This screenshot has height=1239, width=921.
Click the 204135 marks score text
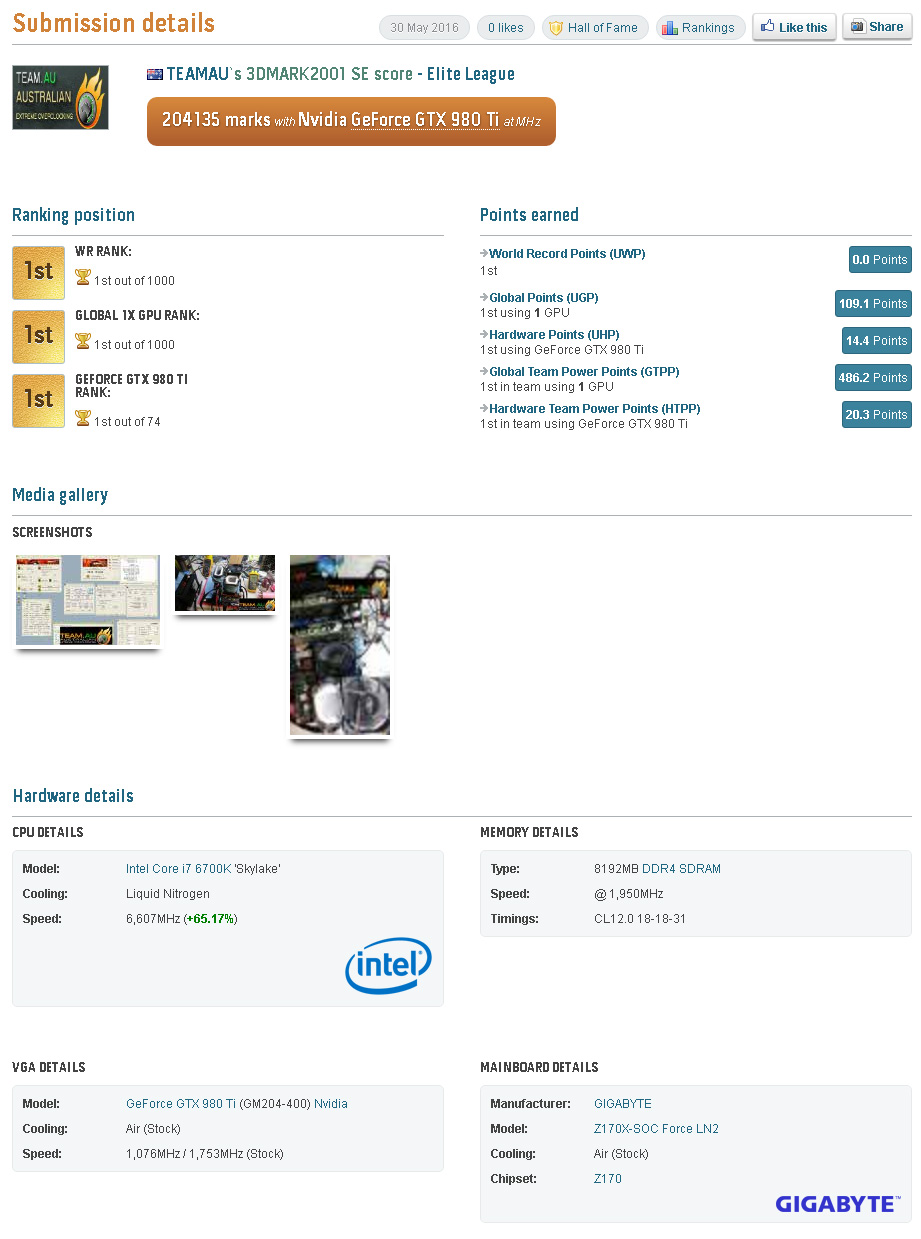[x=216, y=120]
